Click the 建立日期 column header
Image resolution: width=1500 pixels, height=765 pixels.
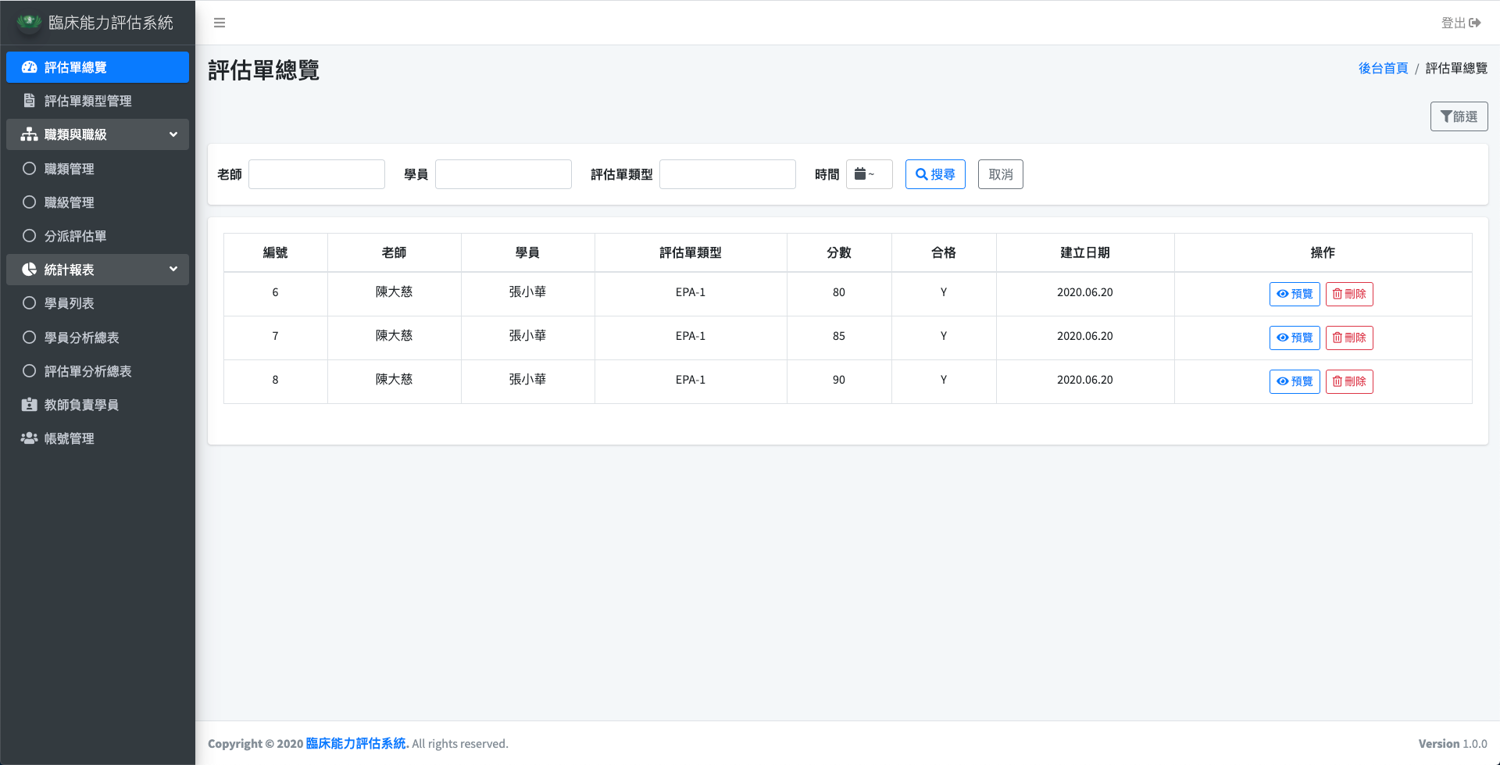click(1085, 253)
